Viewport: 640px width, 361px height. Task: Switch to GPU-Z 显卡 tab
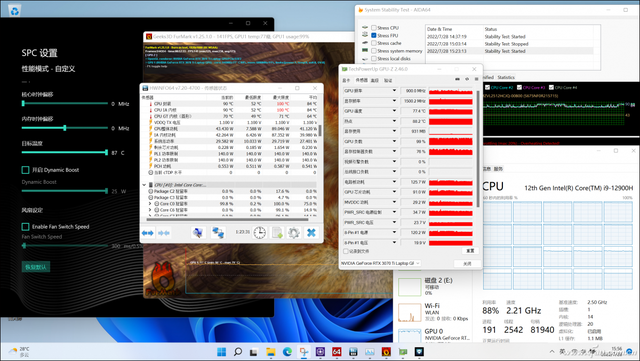tap(346, 80)
